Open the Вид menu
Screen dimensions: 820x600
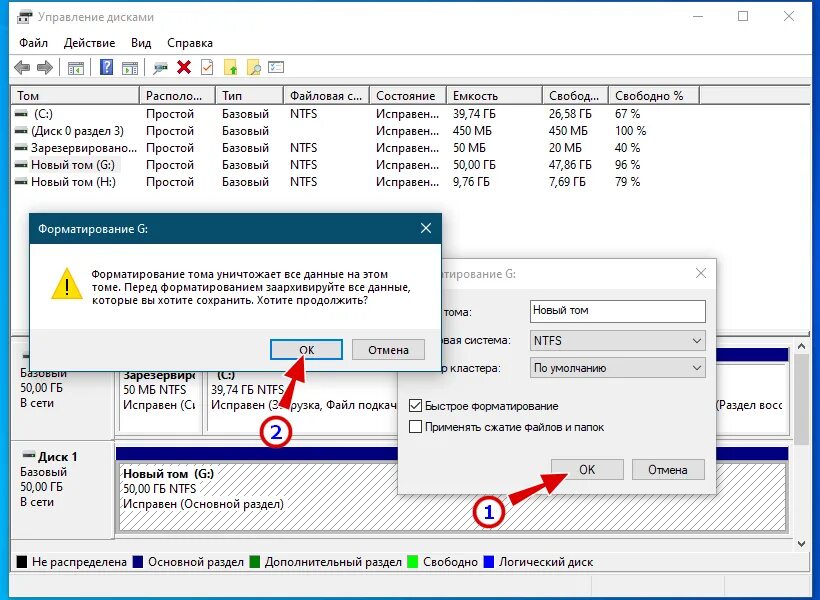click(141, 43)
